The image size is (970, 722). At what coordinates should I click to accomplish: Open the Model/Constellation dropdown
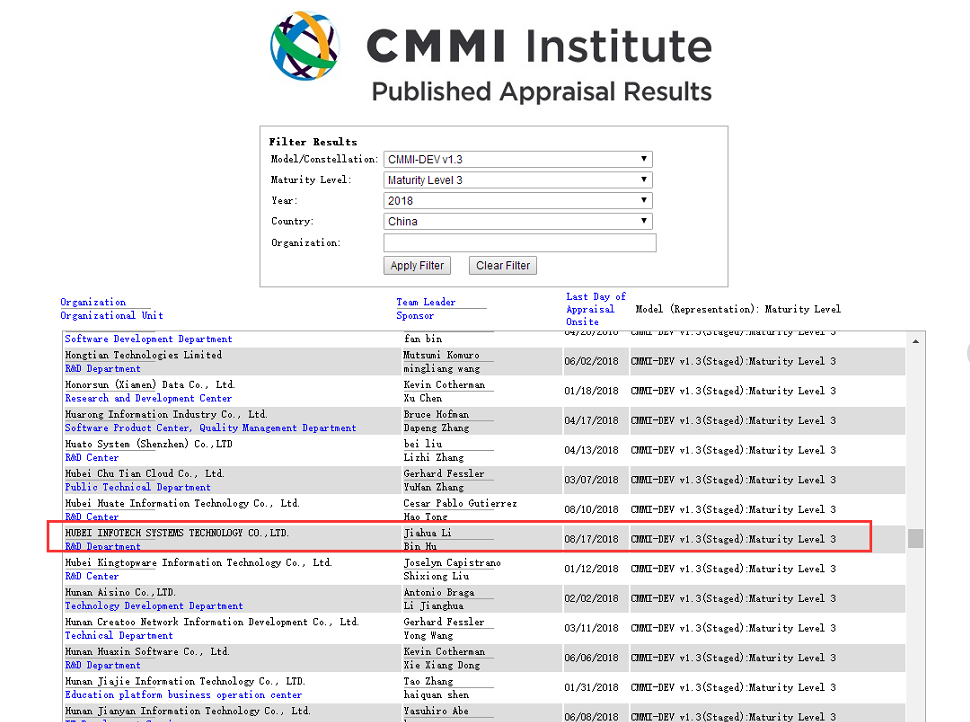pos(518,159)
